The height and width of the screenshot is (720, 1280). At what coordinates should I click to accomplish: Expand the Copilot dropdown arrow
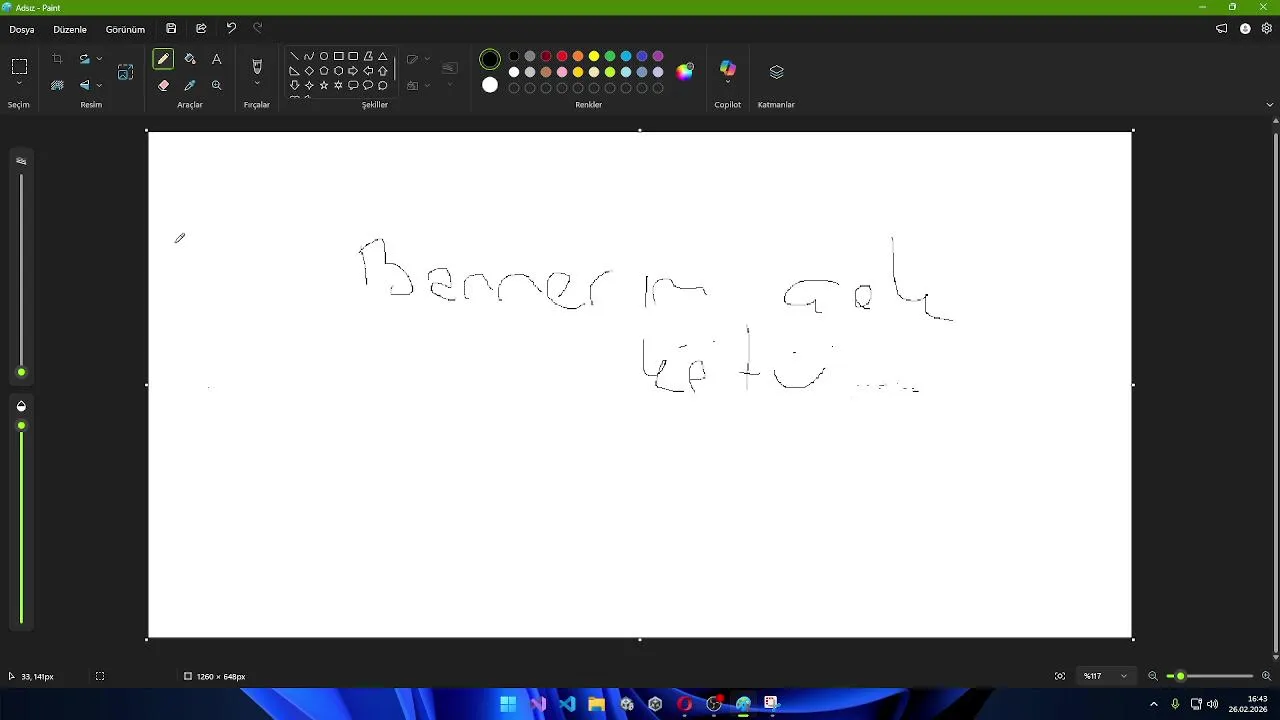728,82
